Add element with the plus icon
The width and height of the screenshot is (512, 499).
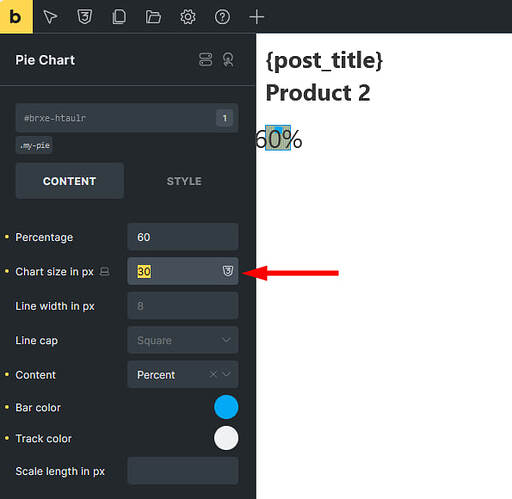256,17
